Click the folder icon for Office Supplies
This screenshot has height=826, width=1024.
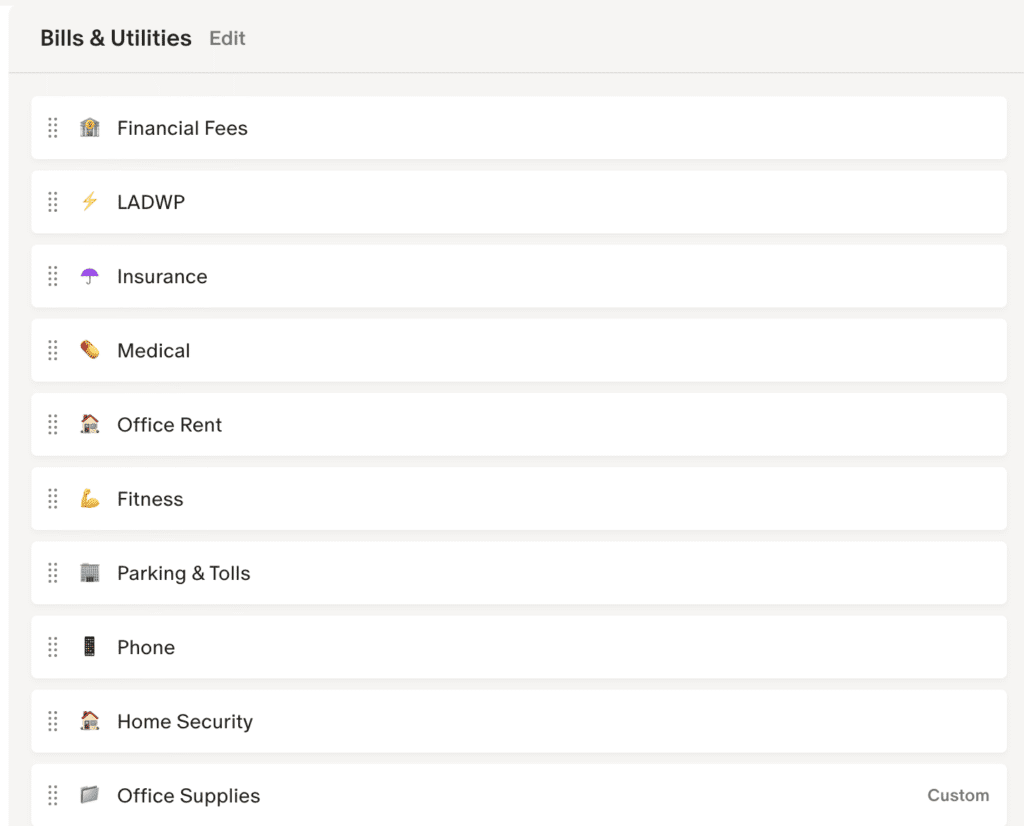90,795
